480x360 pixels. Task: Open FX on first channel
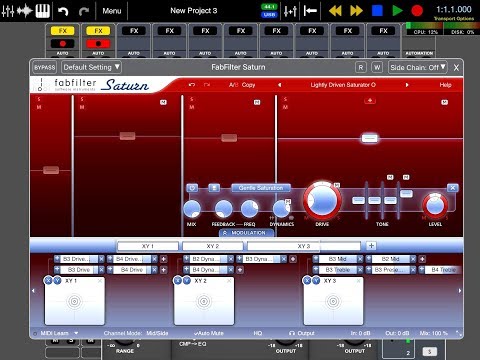click(x=62, y=31)
